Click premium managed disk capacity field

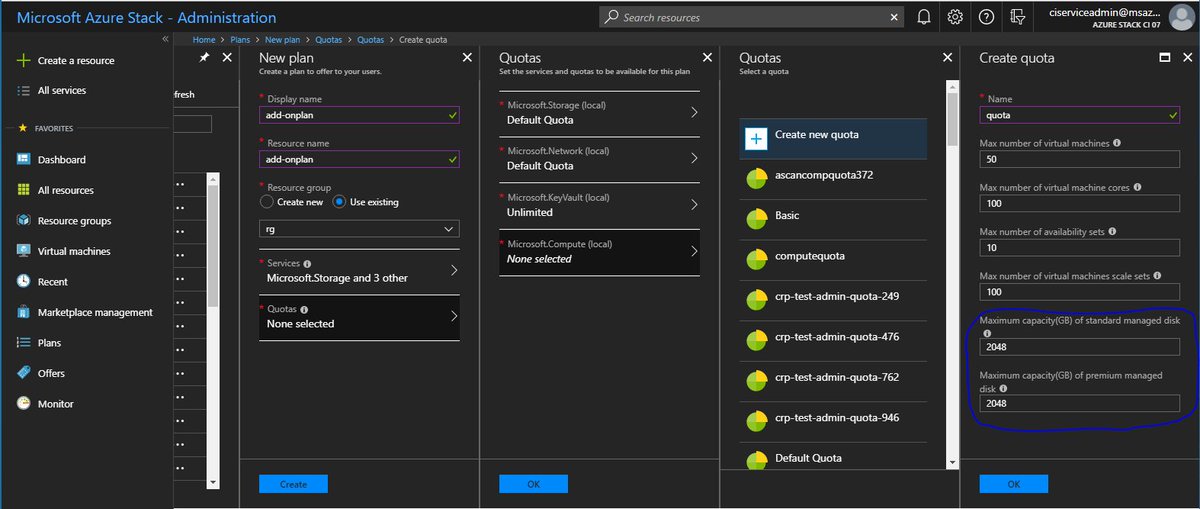(x=1079, y=403)
